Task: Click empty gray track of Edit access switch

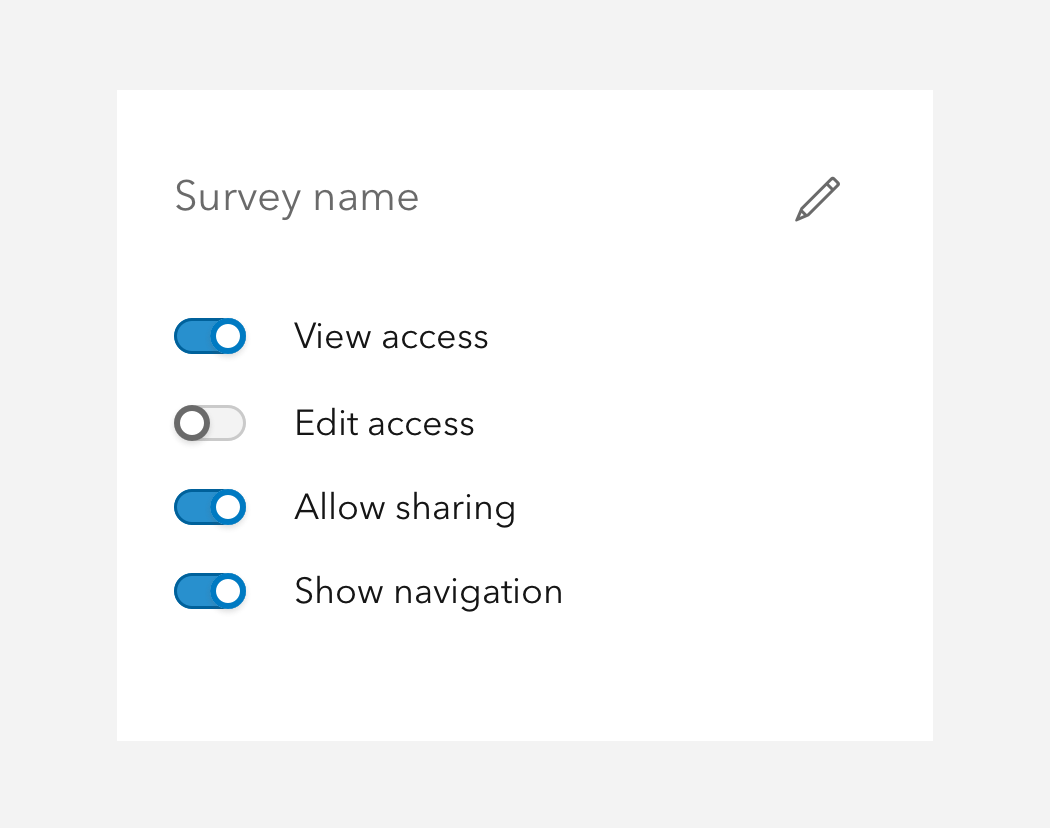Action: (228, 423)
